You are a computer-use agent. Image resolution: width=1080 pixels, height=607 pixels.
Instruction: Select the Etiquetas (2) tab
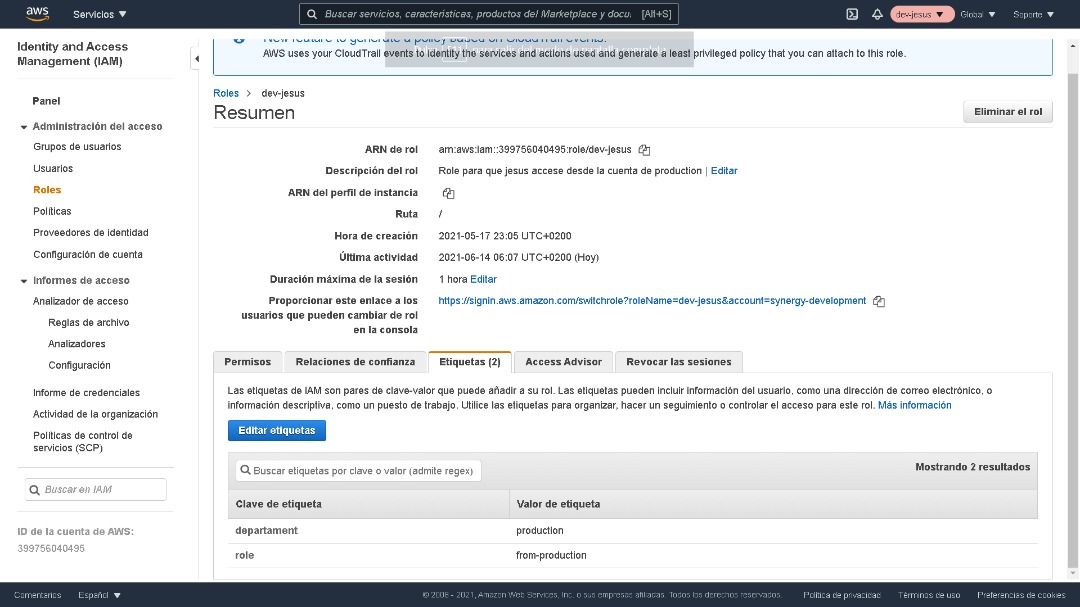(470, 362)
